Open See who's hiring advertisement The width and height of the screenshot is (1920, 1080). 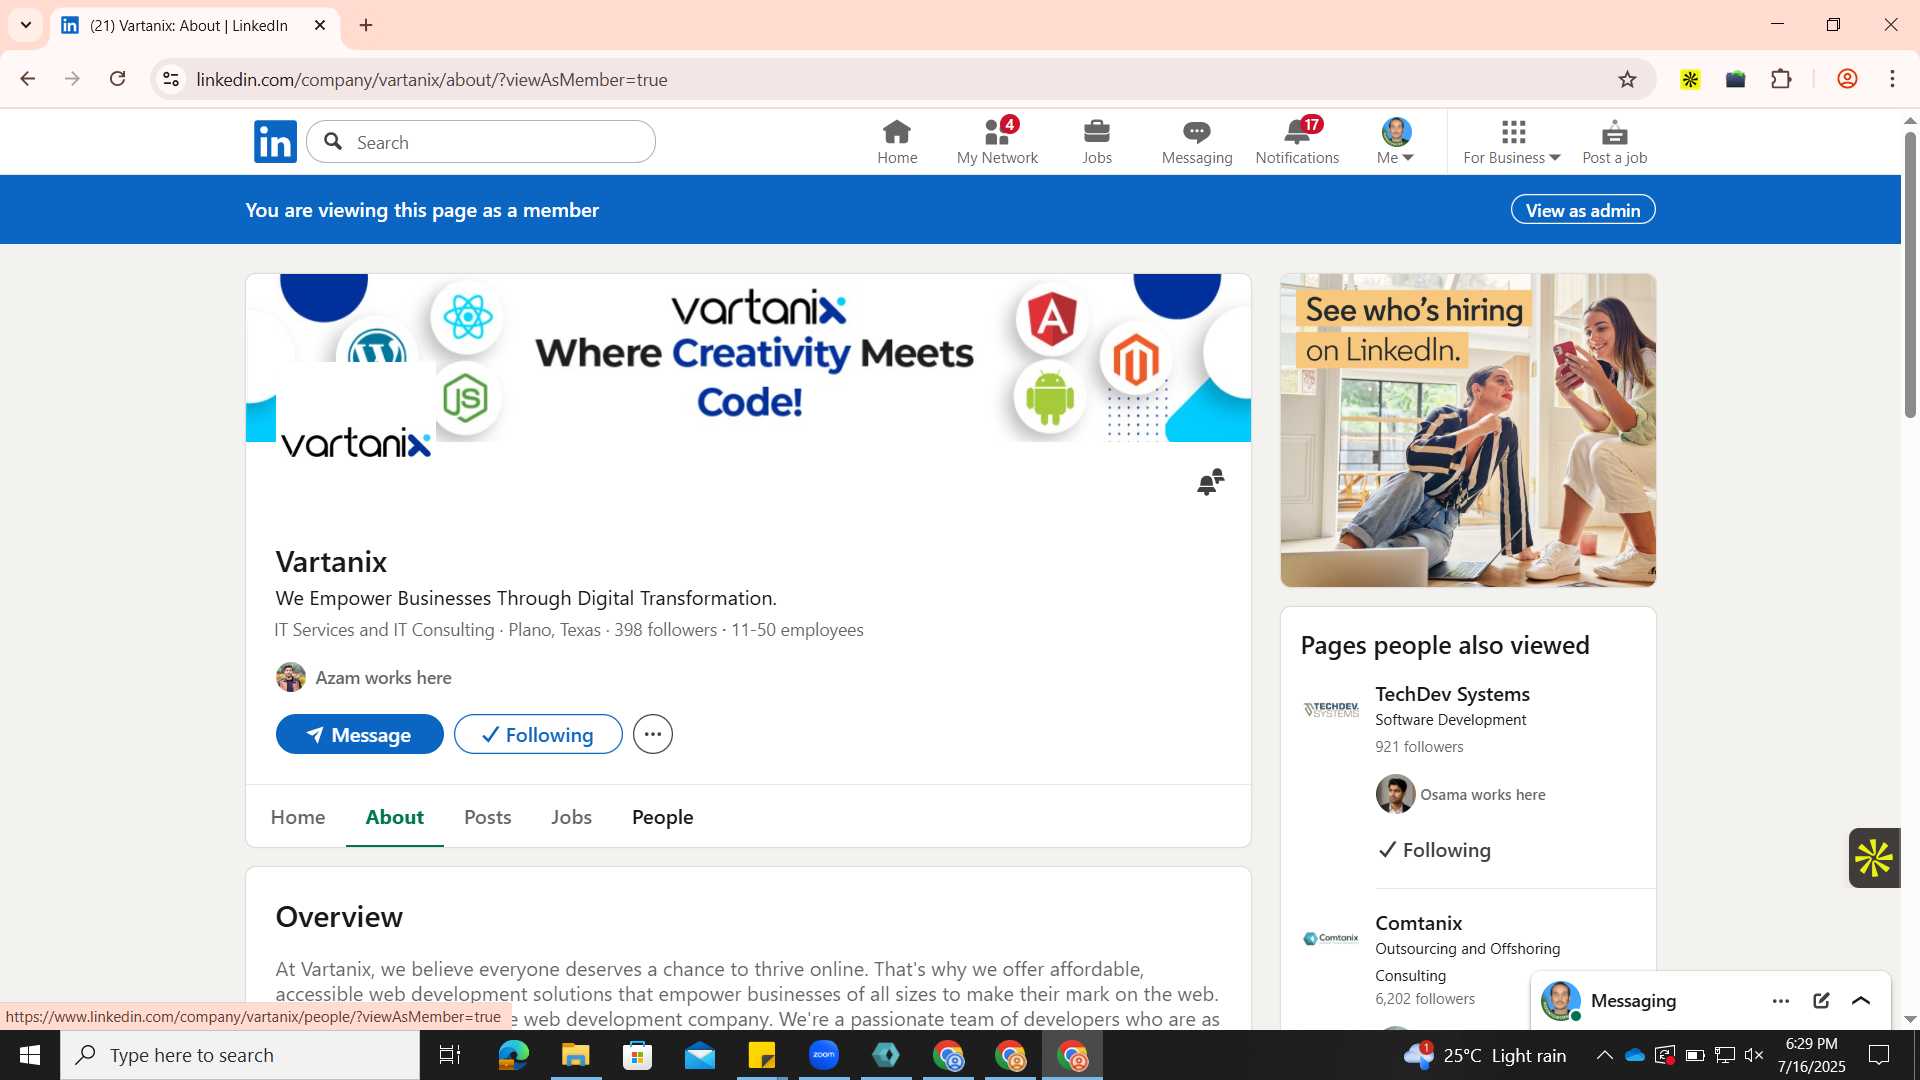1468,430
